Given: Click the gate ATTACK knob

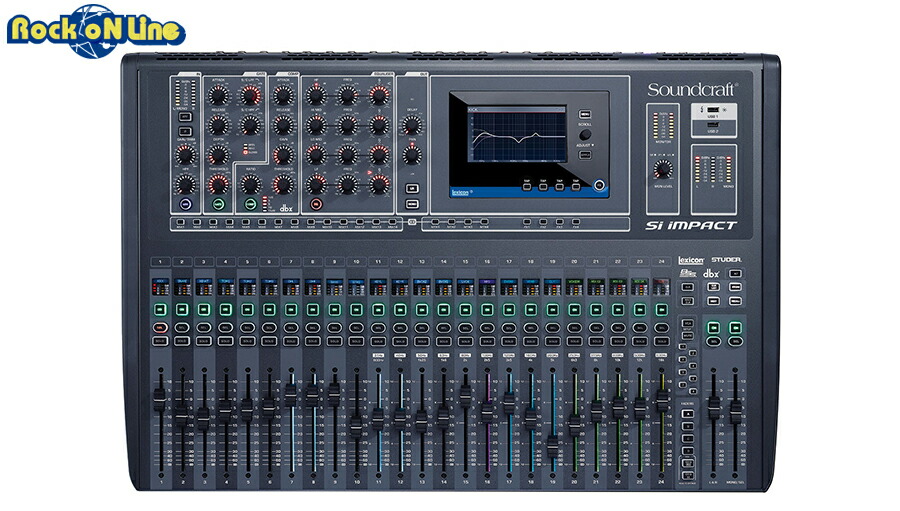Looking at the screenshot, I should (218, 95).
